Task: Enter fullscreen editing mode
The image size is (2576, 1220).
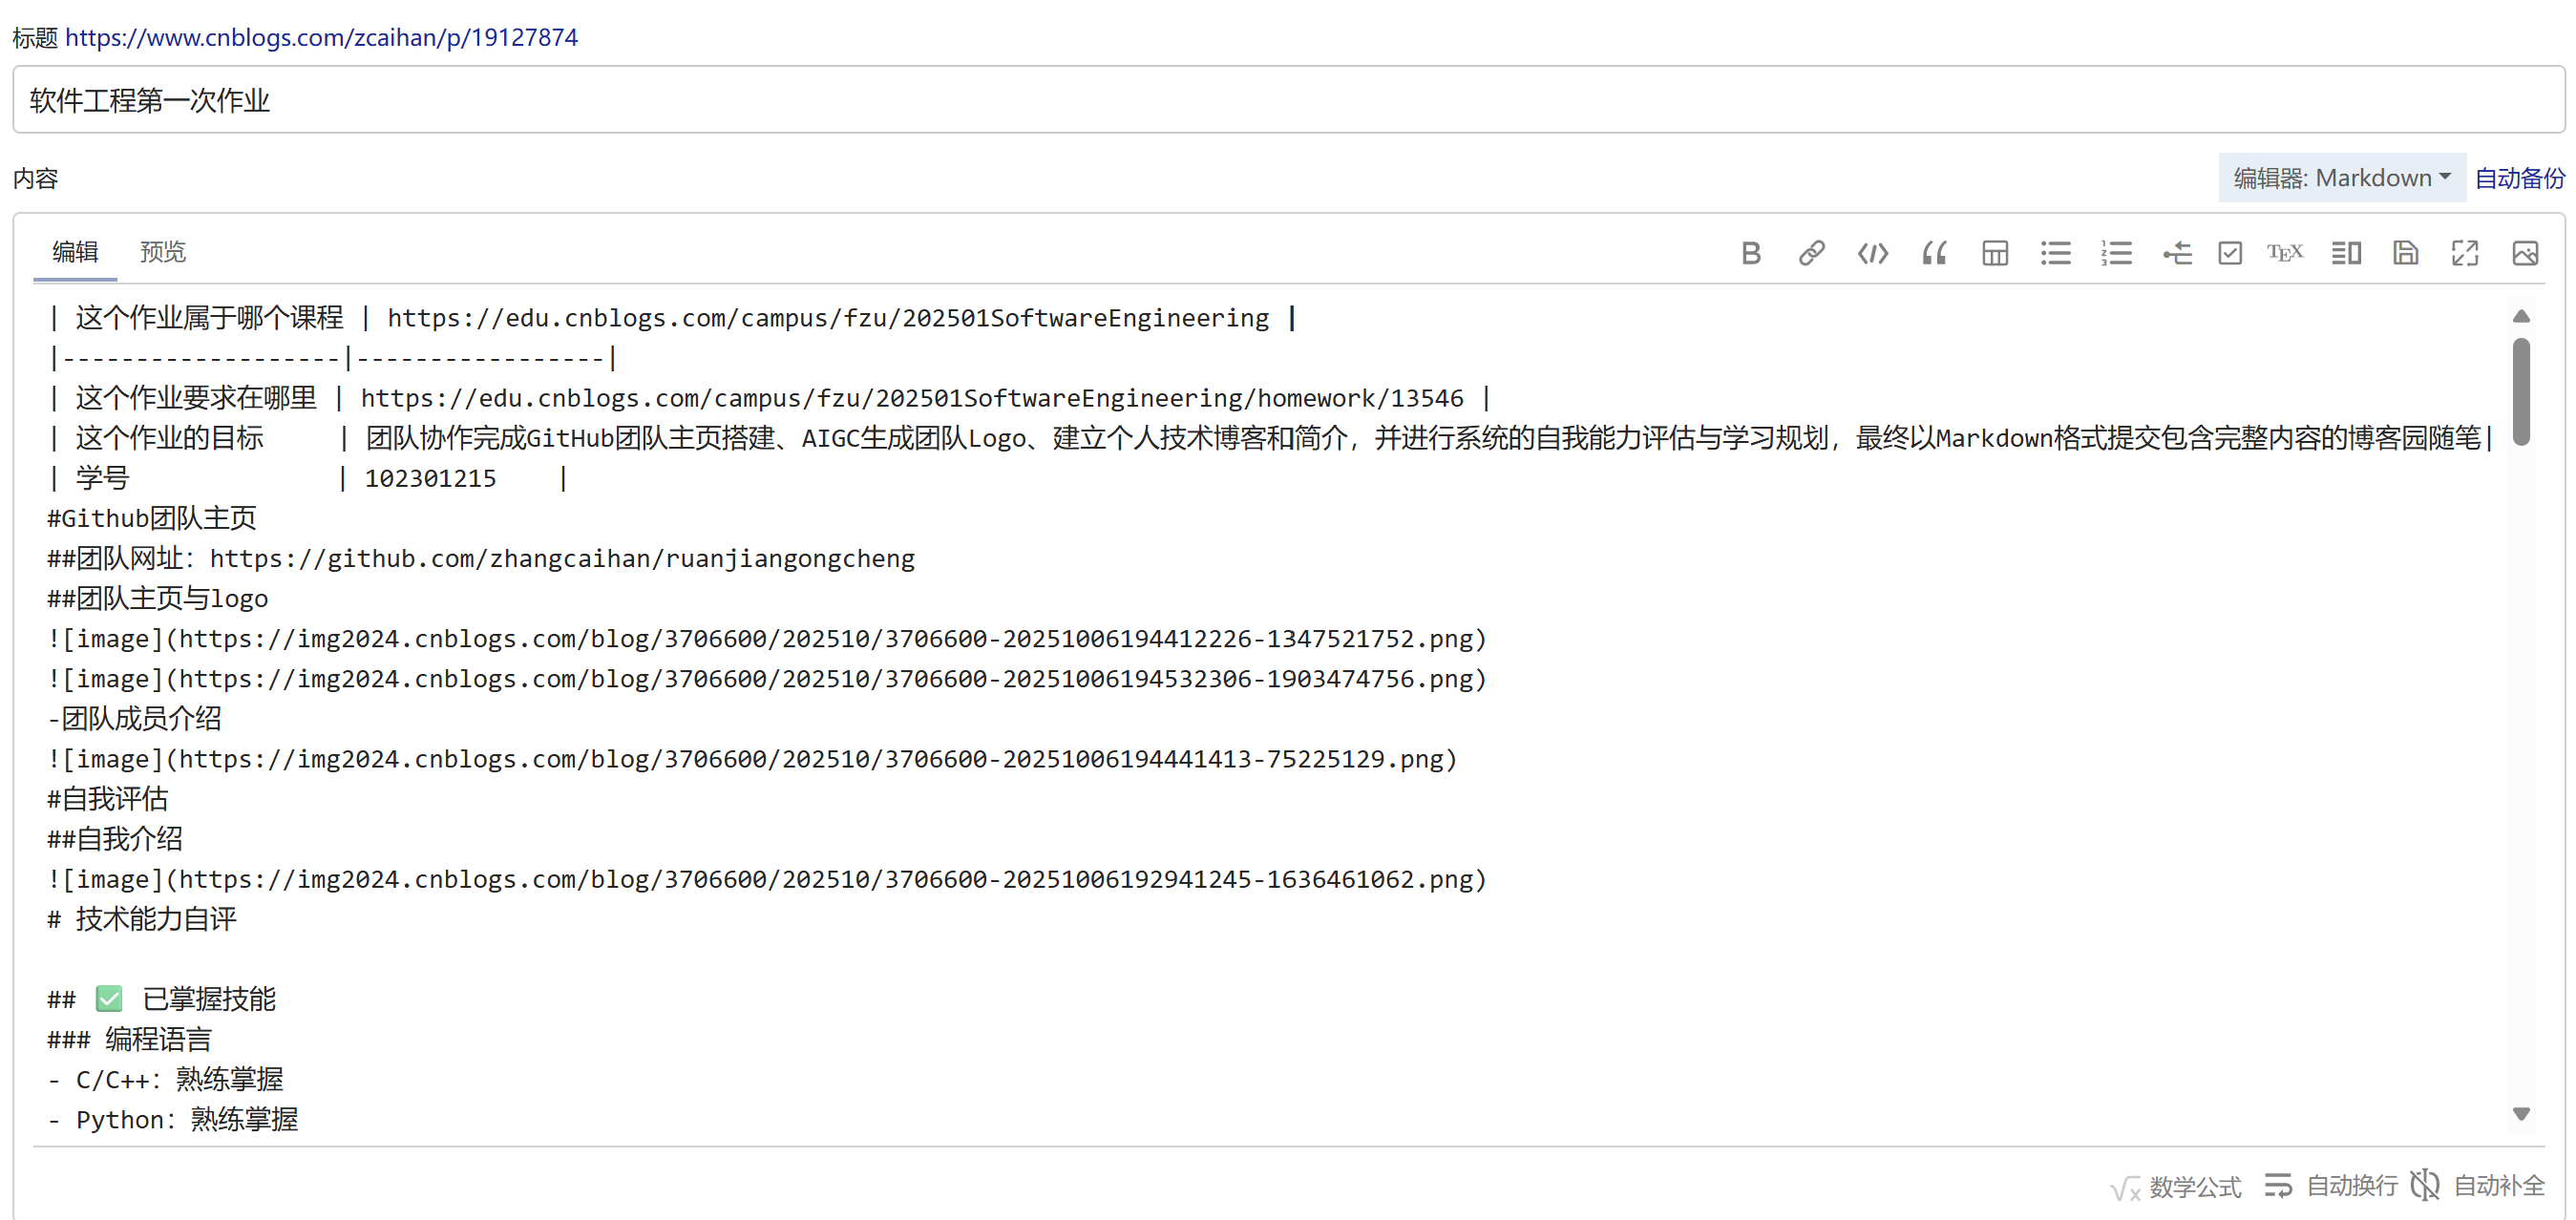Action: coord(2464,253)
